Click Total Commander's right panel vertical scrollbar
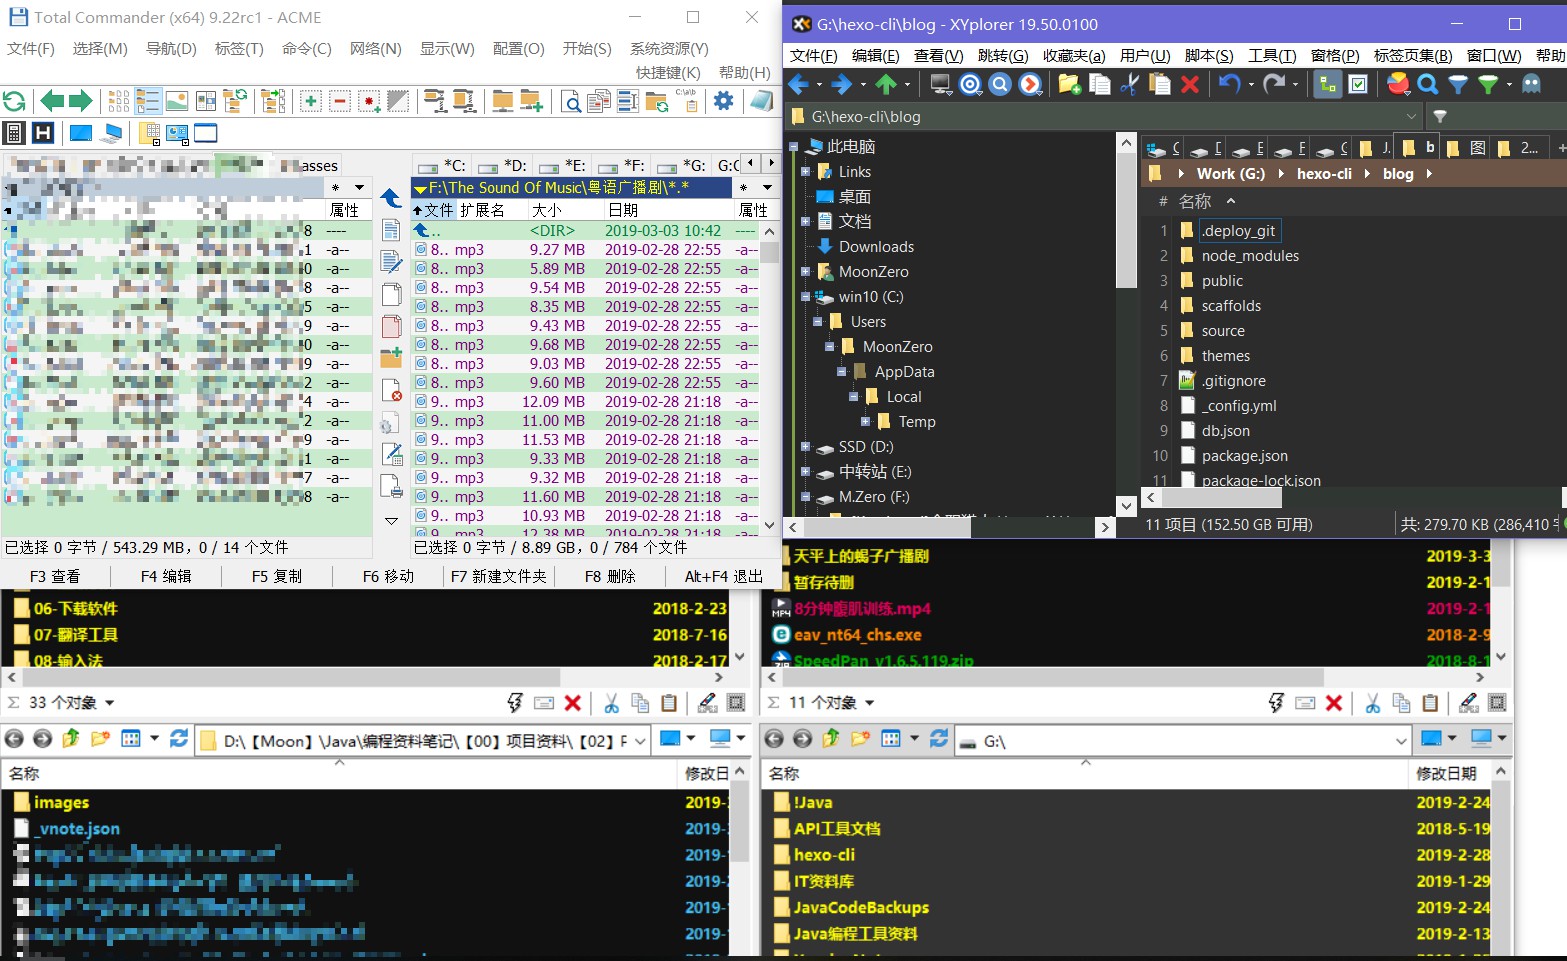The height and width of the screenshot is (961, 1567). (769, 380)
